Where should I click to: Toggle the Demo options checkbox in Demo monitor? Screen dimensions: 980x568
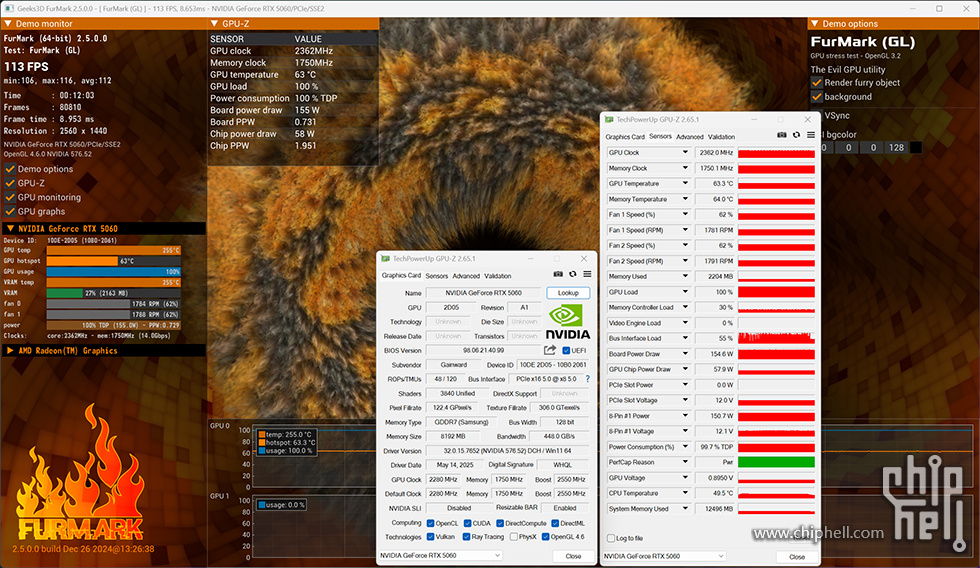tap(10, 169)
